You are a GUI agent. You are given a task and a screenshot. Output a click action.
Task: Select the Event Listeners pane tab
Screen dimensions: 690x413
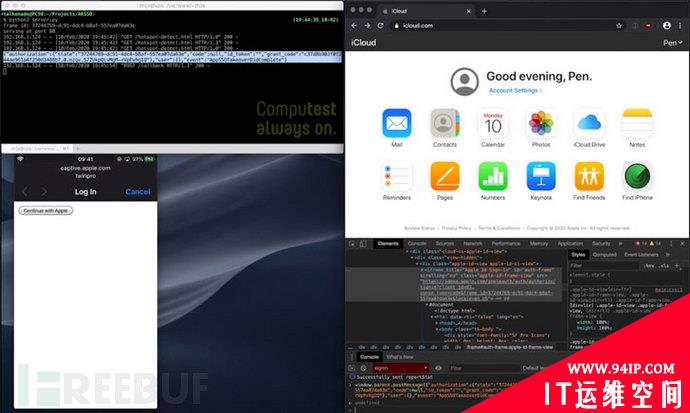tap(641, 255)
